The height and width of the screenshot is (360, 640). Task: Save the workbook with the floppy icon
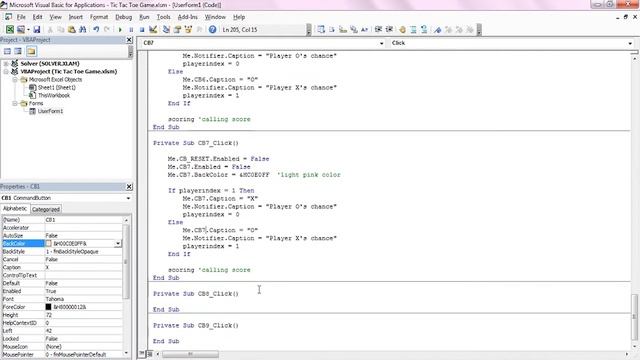coord(37,29)
